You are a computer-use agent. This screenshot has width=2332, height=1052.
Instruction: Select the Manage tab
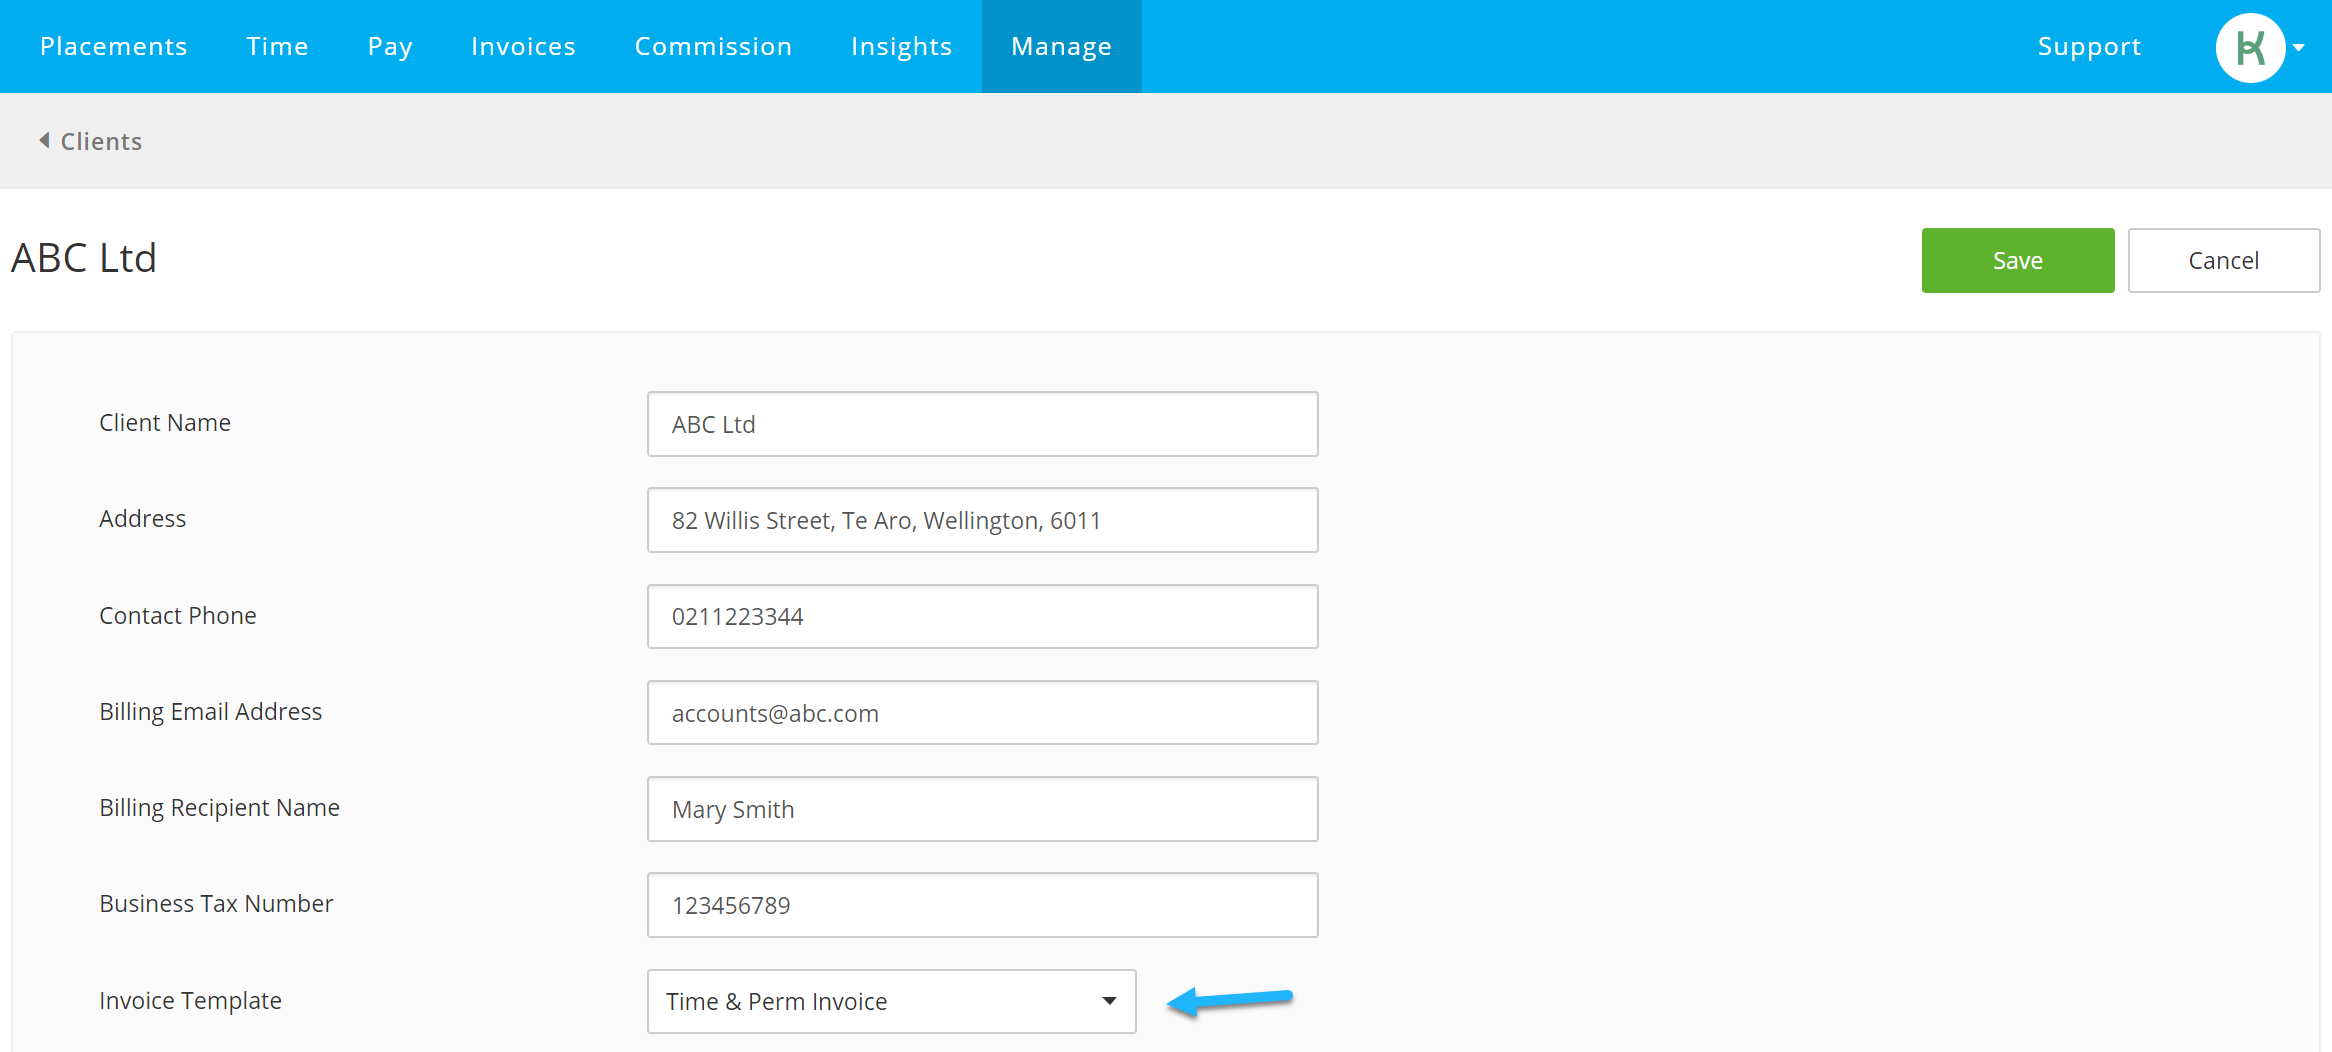(x=1061, y=47)
